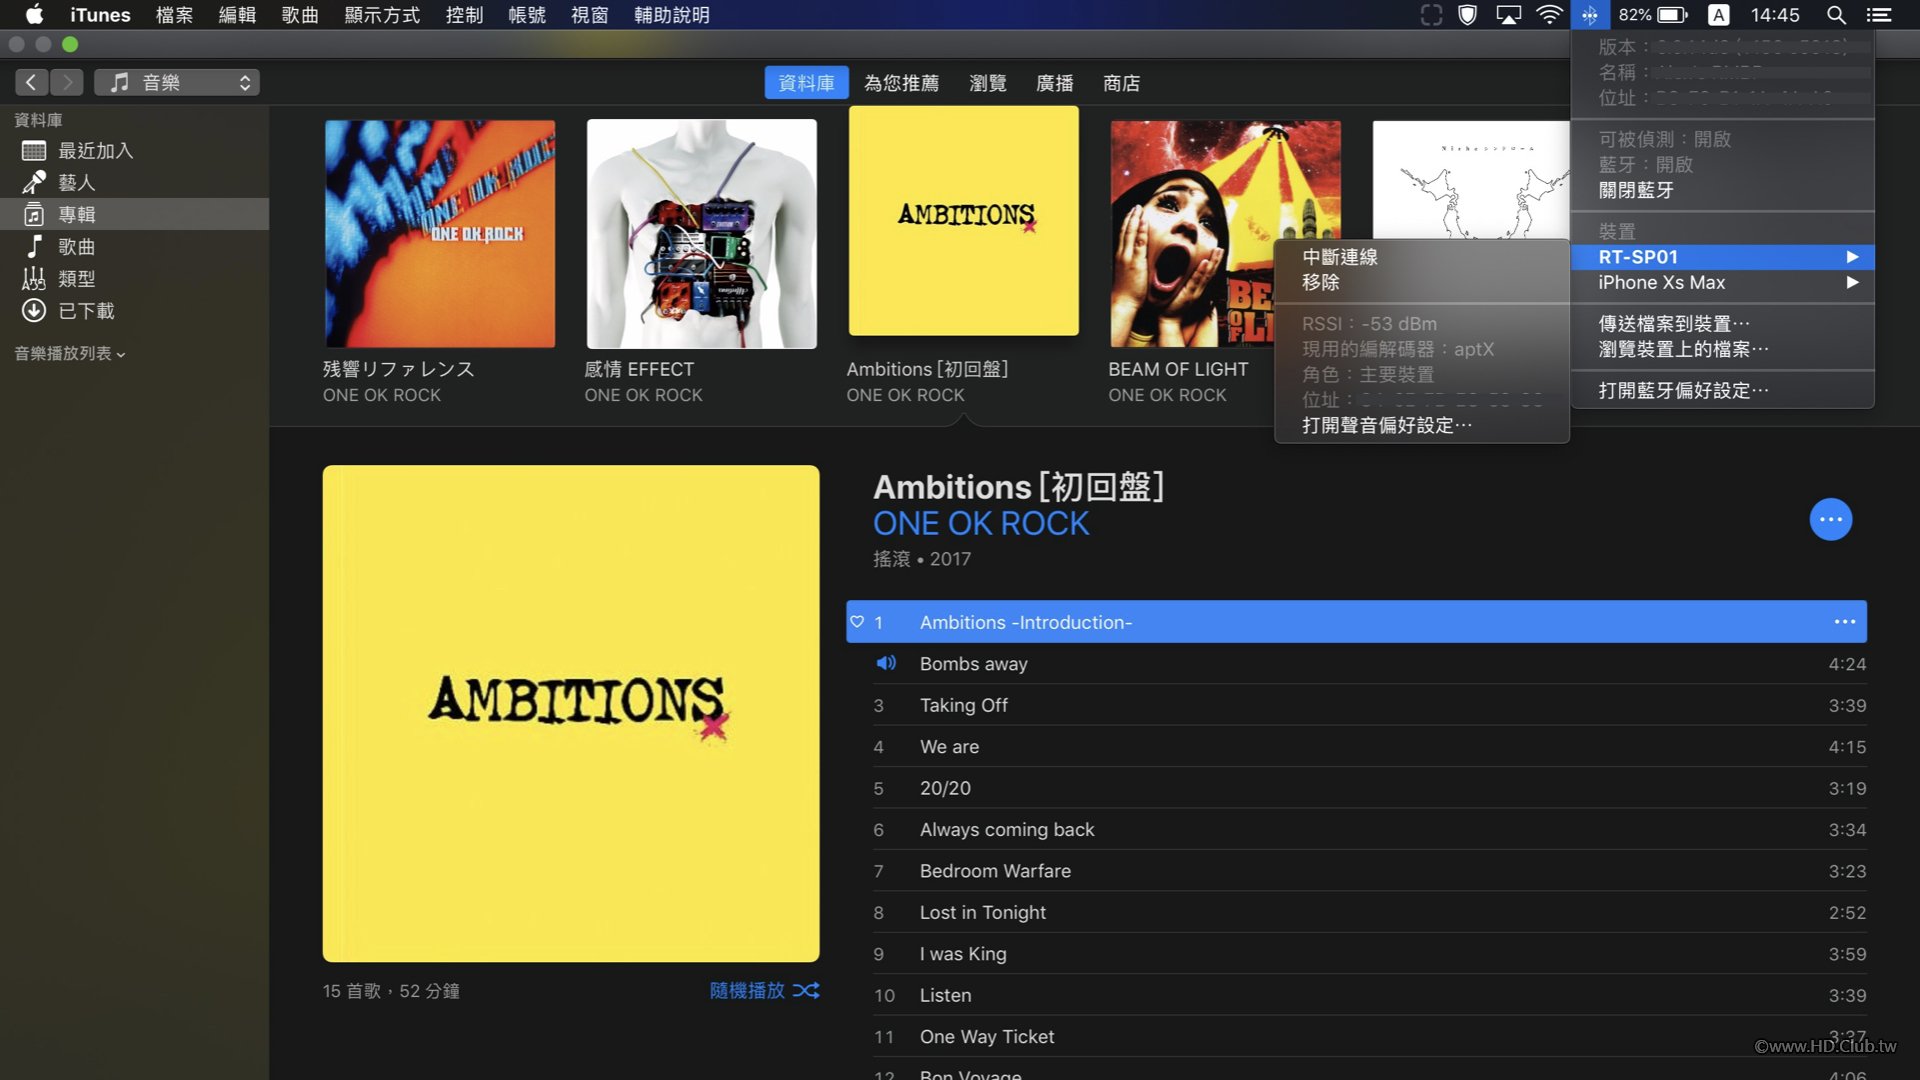This screenshot has width=1920, height=1080.
Task: Select 專輯 in the sidebar
Action: tap(135, 215)
